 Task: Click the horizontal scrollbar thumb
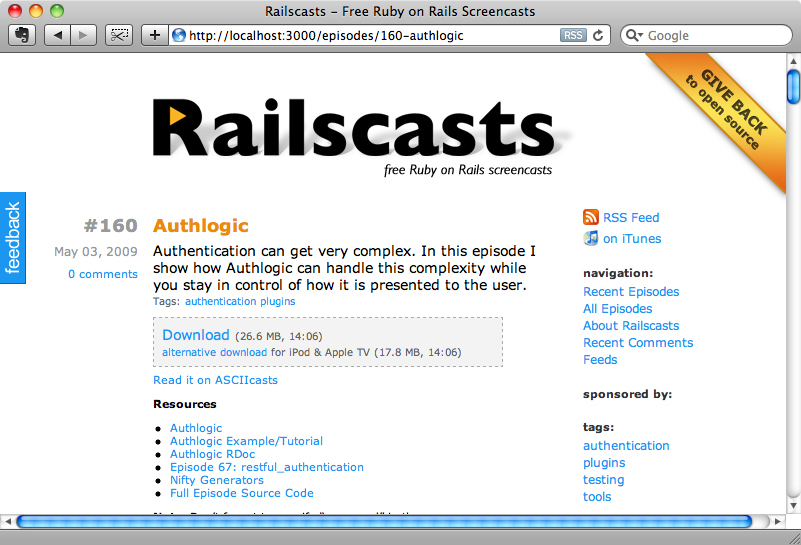[384, 522]
